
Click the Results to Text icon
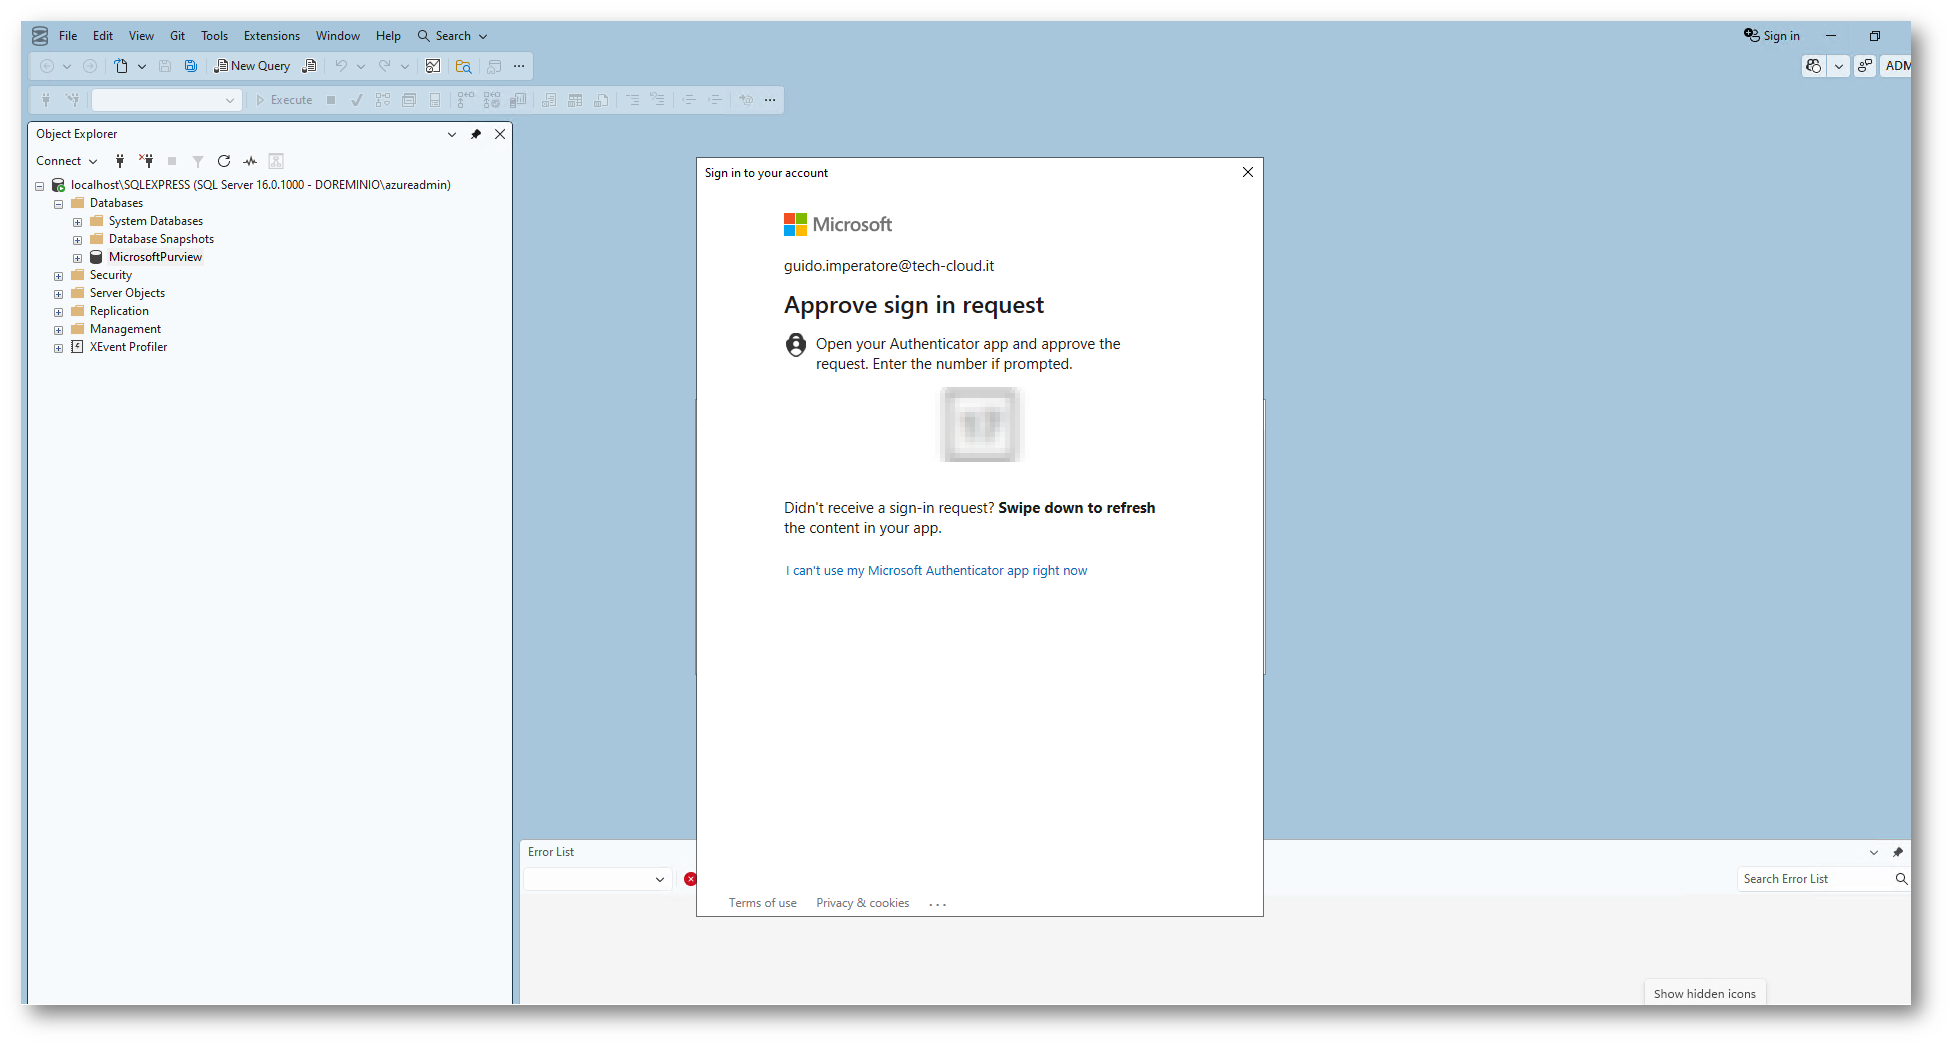549,100
